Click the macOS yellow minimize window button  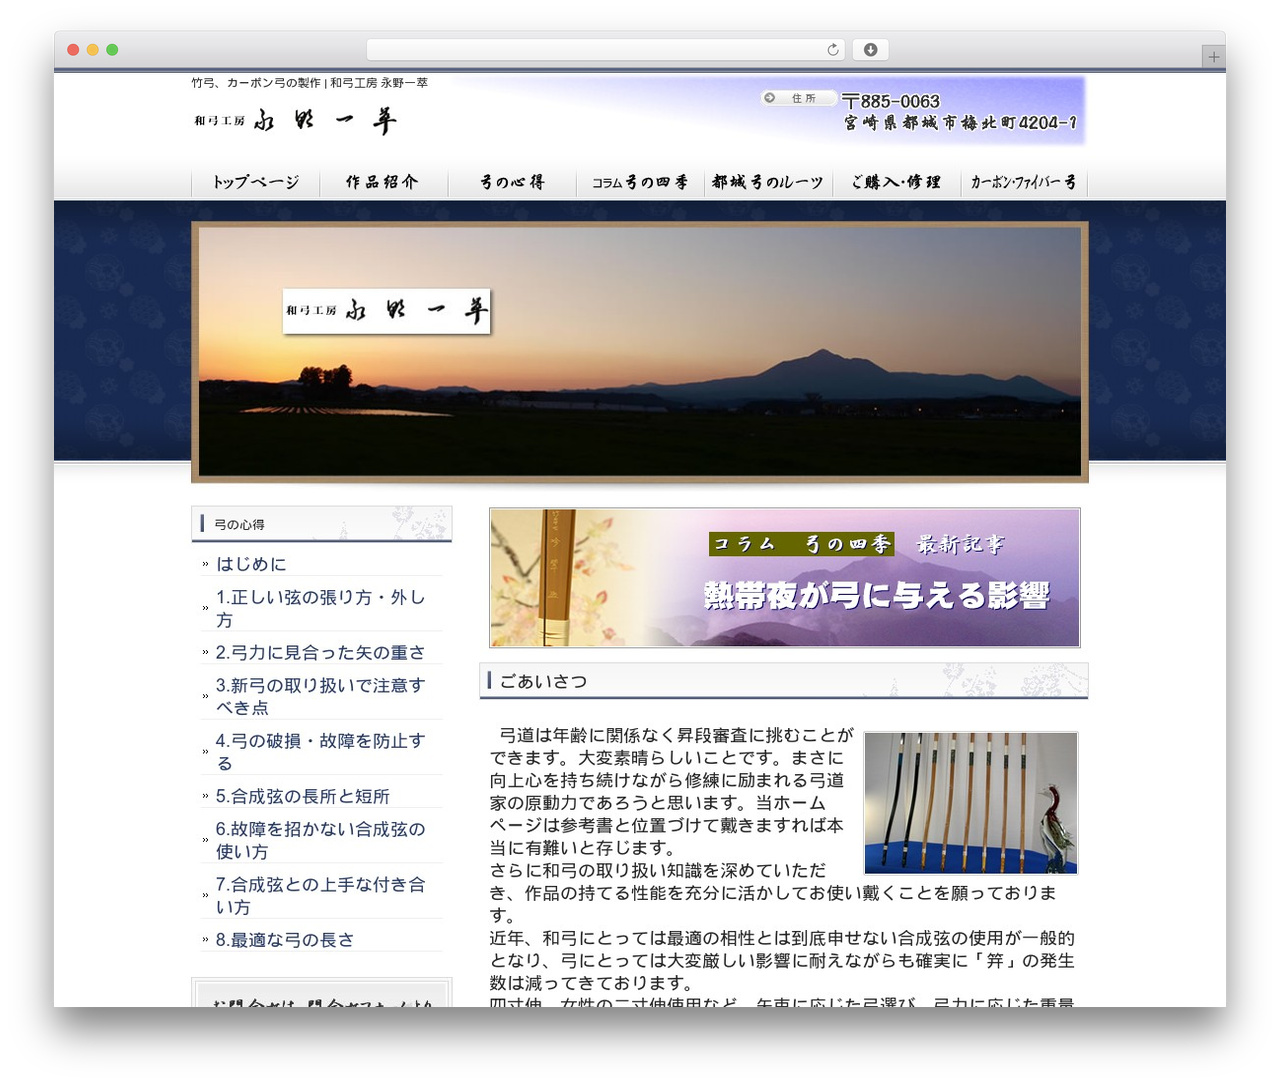point(92,49)
